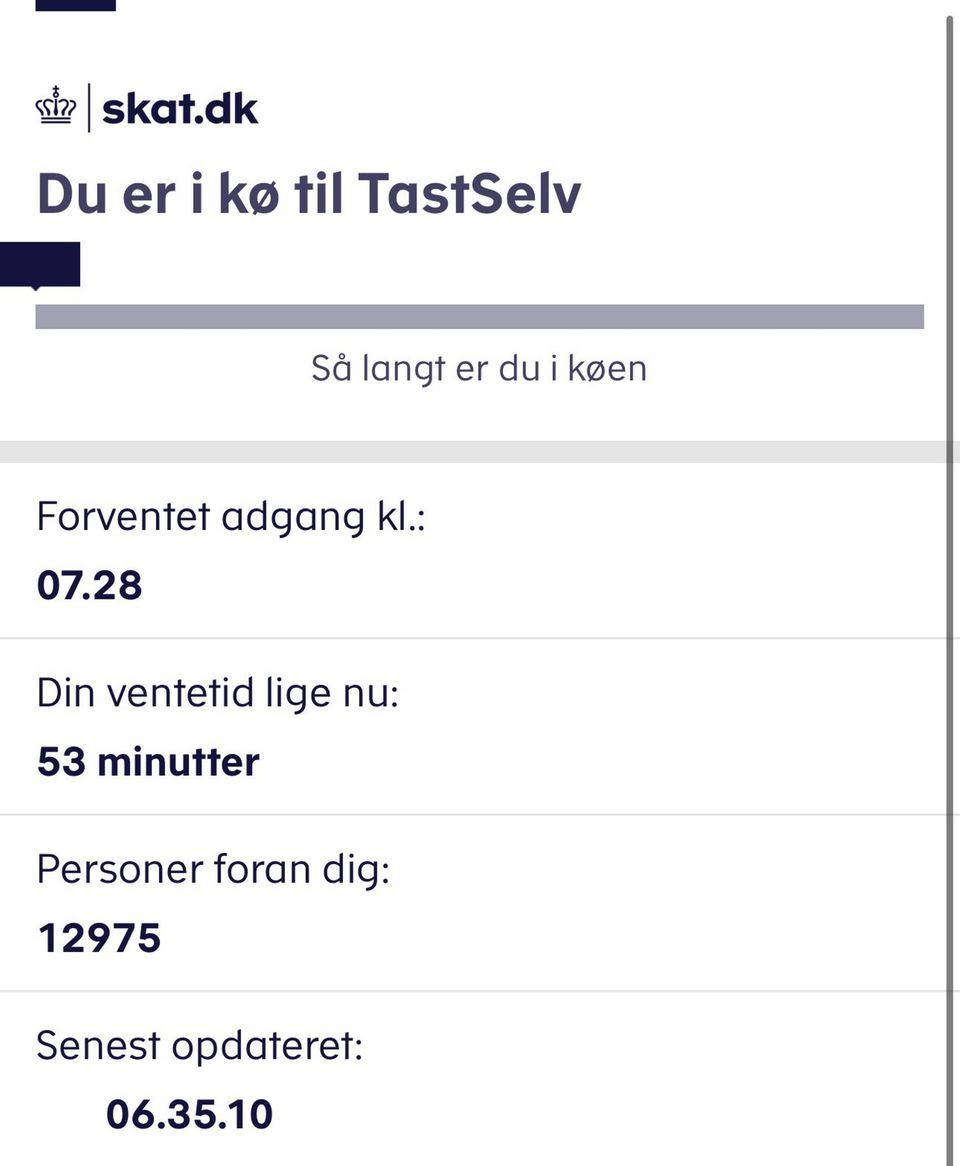
Task: Click the vertical scrollbar on the right
Action: [950, 587]
